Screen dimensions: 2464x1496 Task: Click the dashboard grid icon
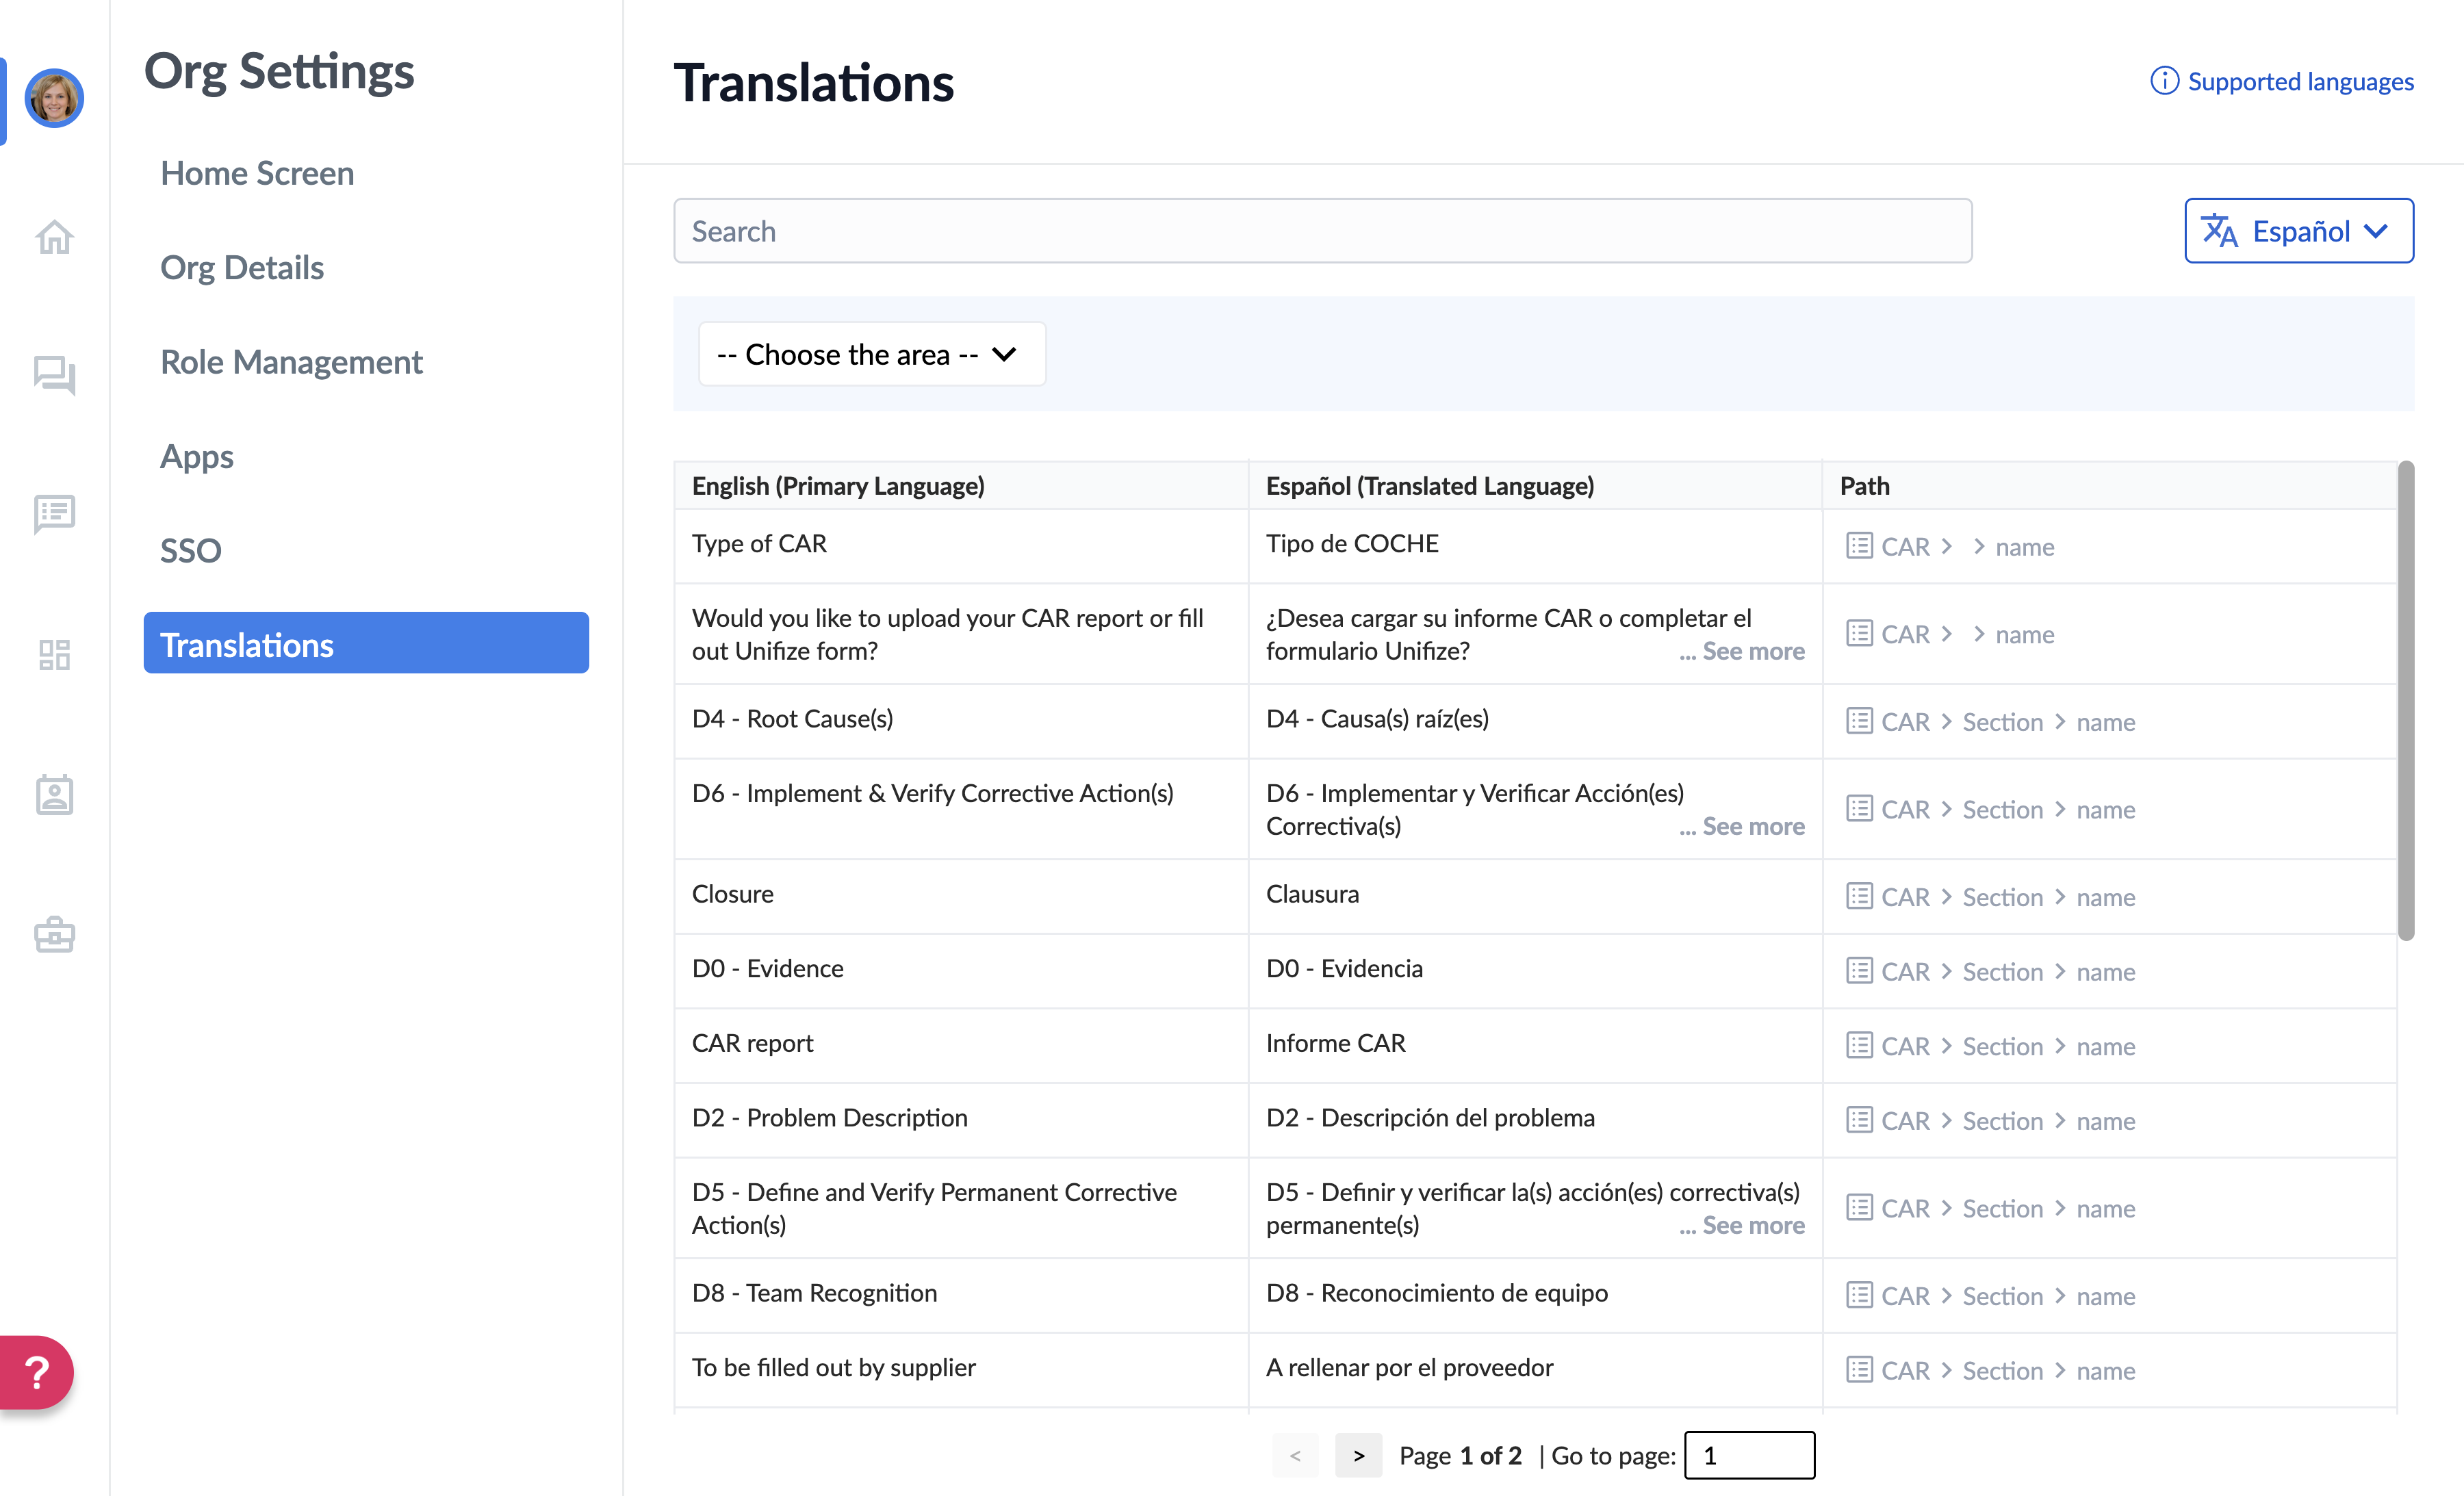(x=54, y=654)
